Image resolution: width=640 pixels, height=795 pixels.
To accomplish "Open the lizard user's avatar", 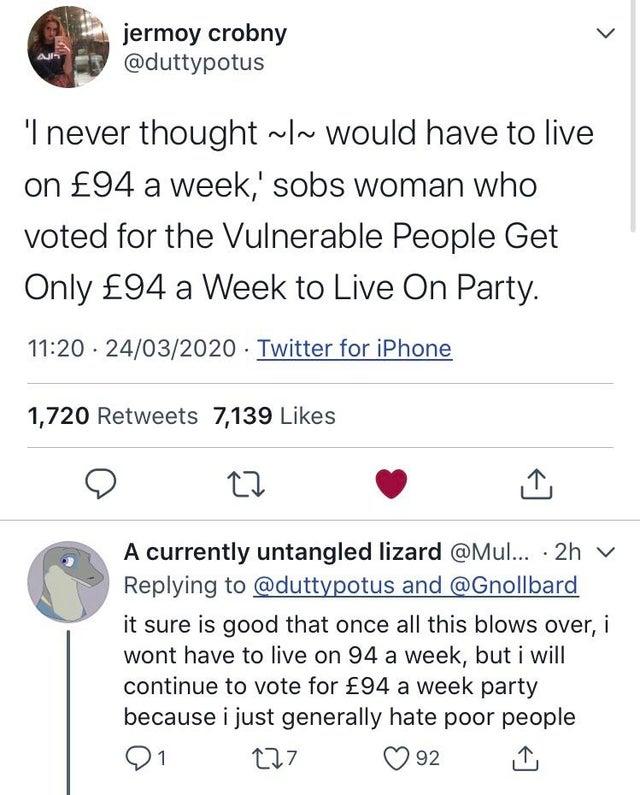I will coord(67,585).
